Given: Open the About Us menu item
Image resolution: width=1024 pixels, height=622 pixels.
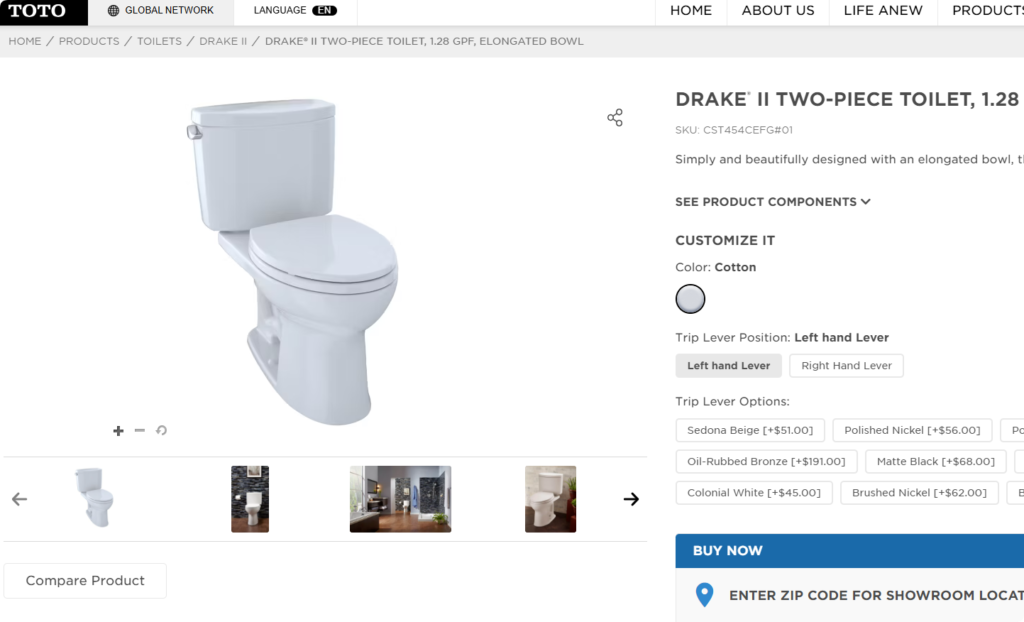Looking at the screenshot, I should [778, 10].
